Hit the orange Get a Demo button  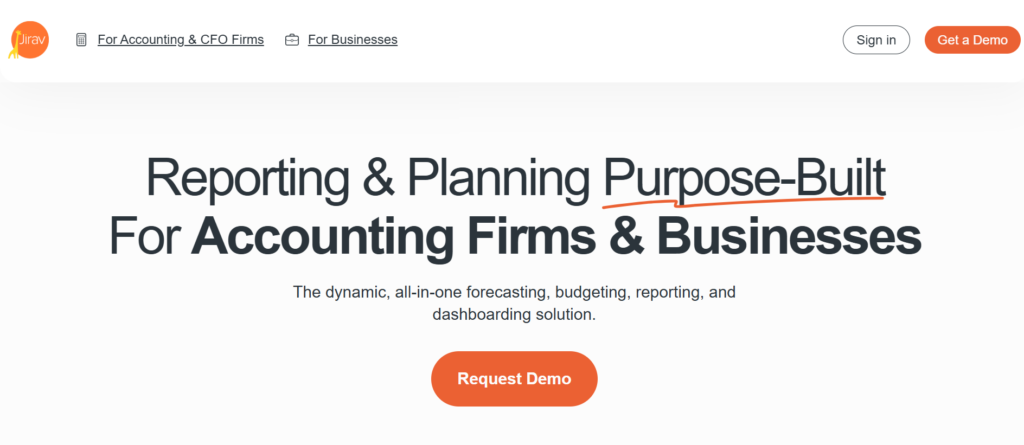pos(972,40)
